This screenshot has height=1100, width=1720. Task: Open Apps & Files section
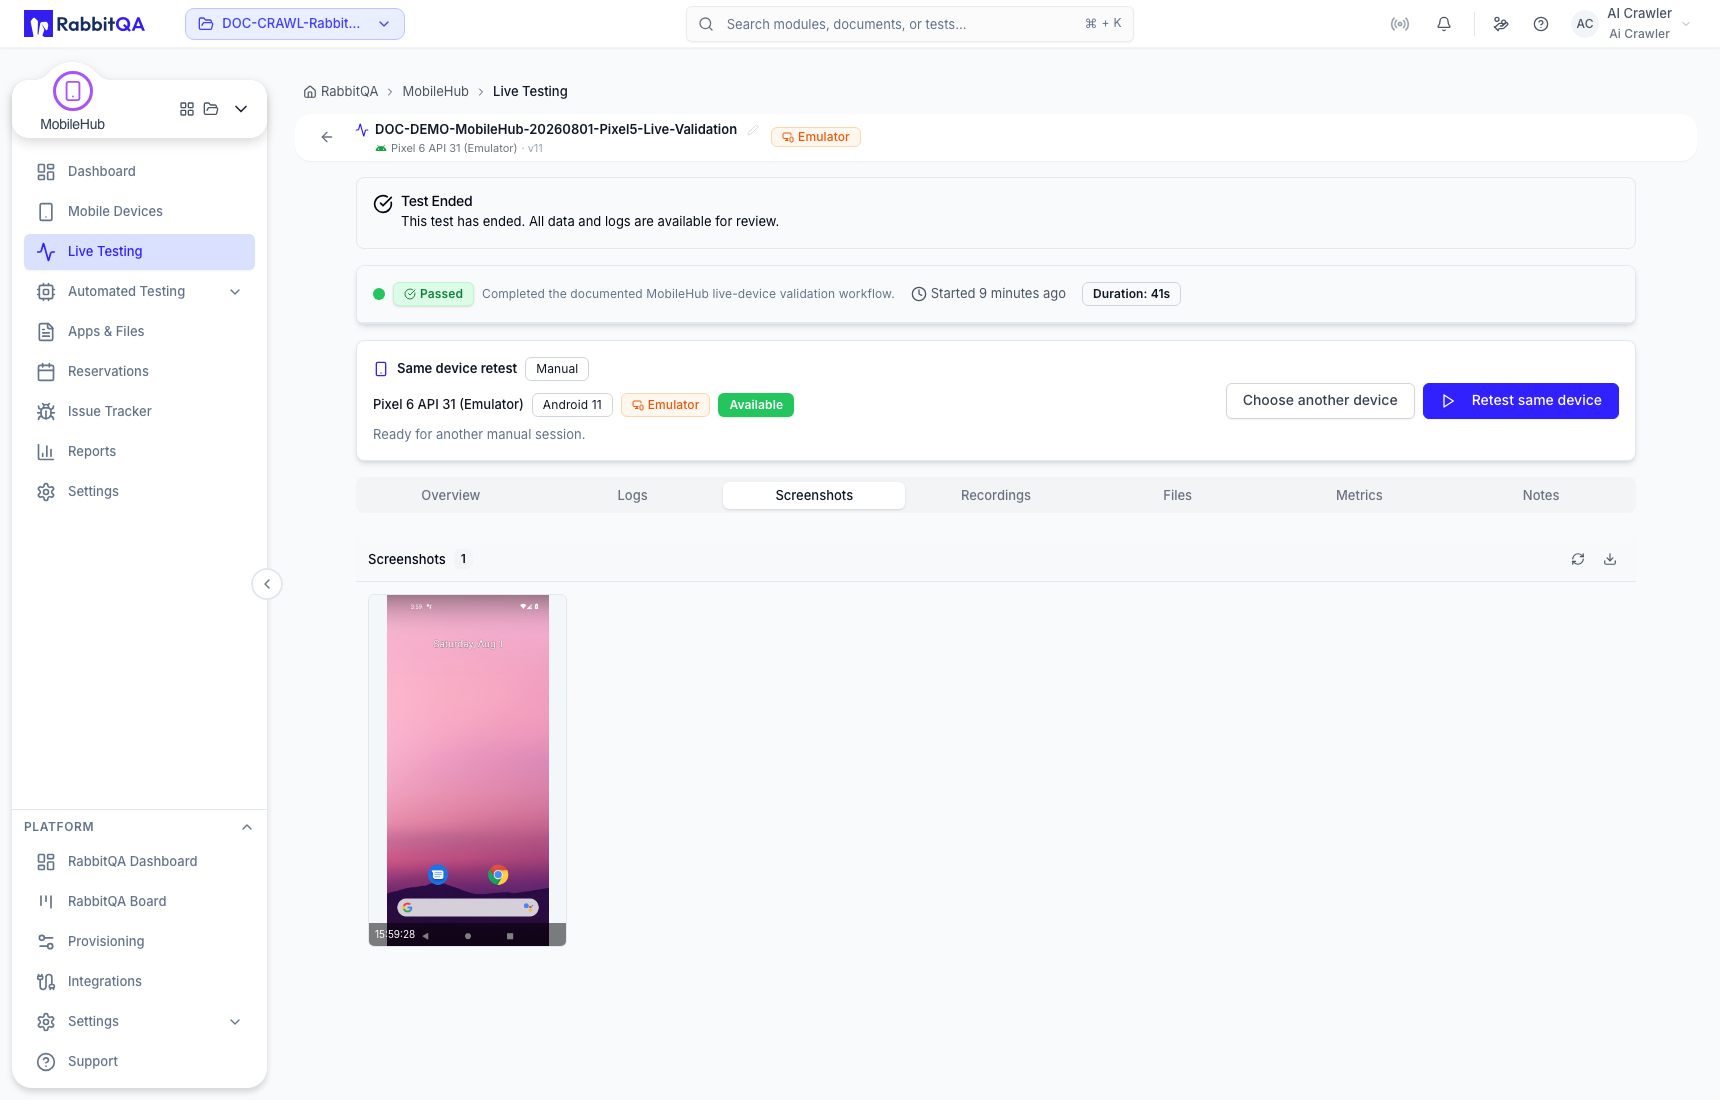[139, 331]
